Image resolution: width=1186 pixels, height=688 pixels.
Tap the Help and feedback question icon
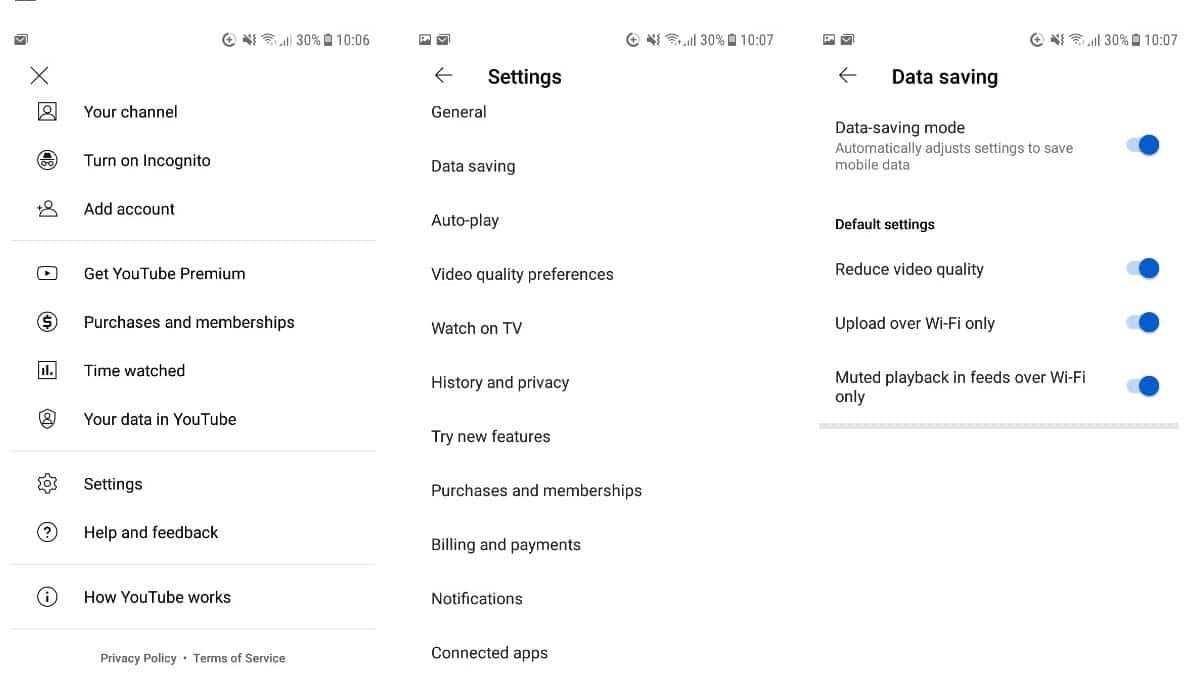[47, 532]
